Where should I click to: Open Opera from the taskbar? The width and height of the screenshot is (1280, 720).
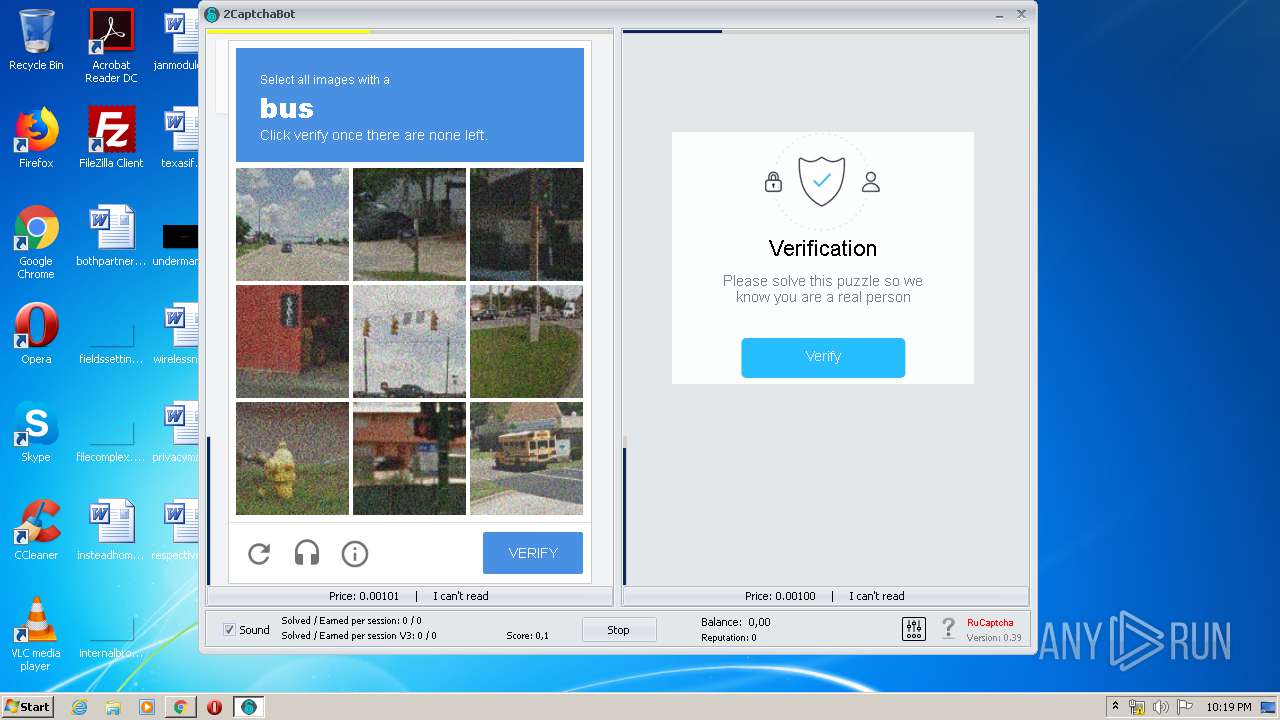214,707
